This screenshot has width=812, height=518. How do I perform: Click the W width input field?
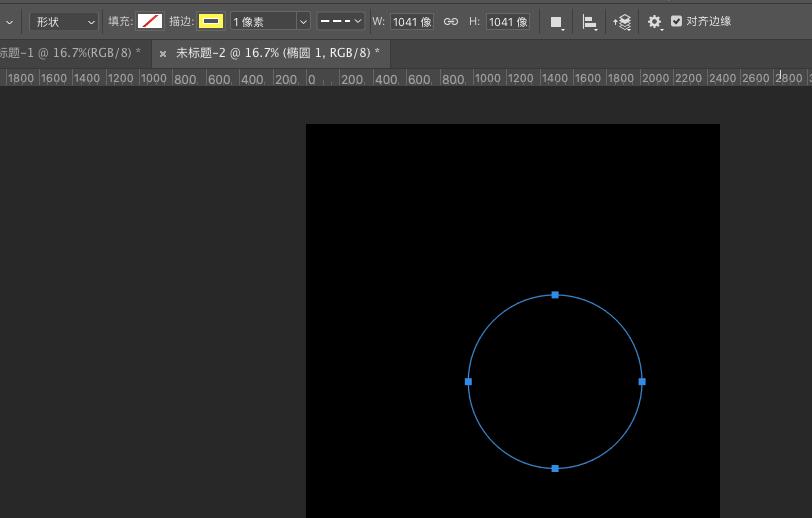(x=412, y=22)
